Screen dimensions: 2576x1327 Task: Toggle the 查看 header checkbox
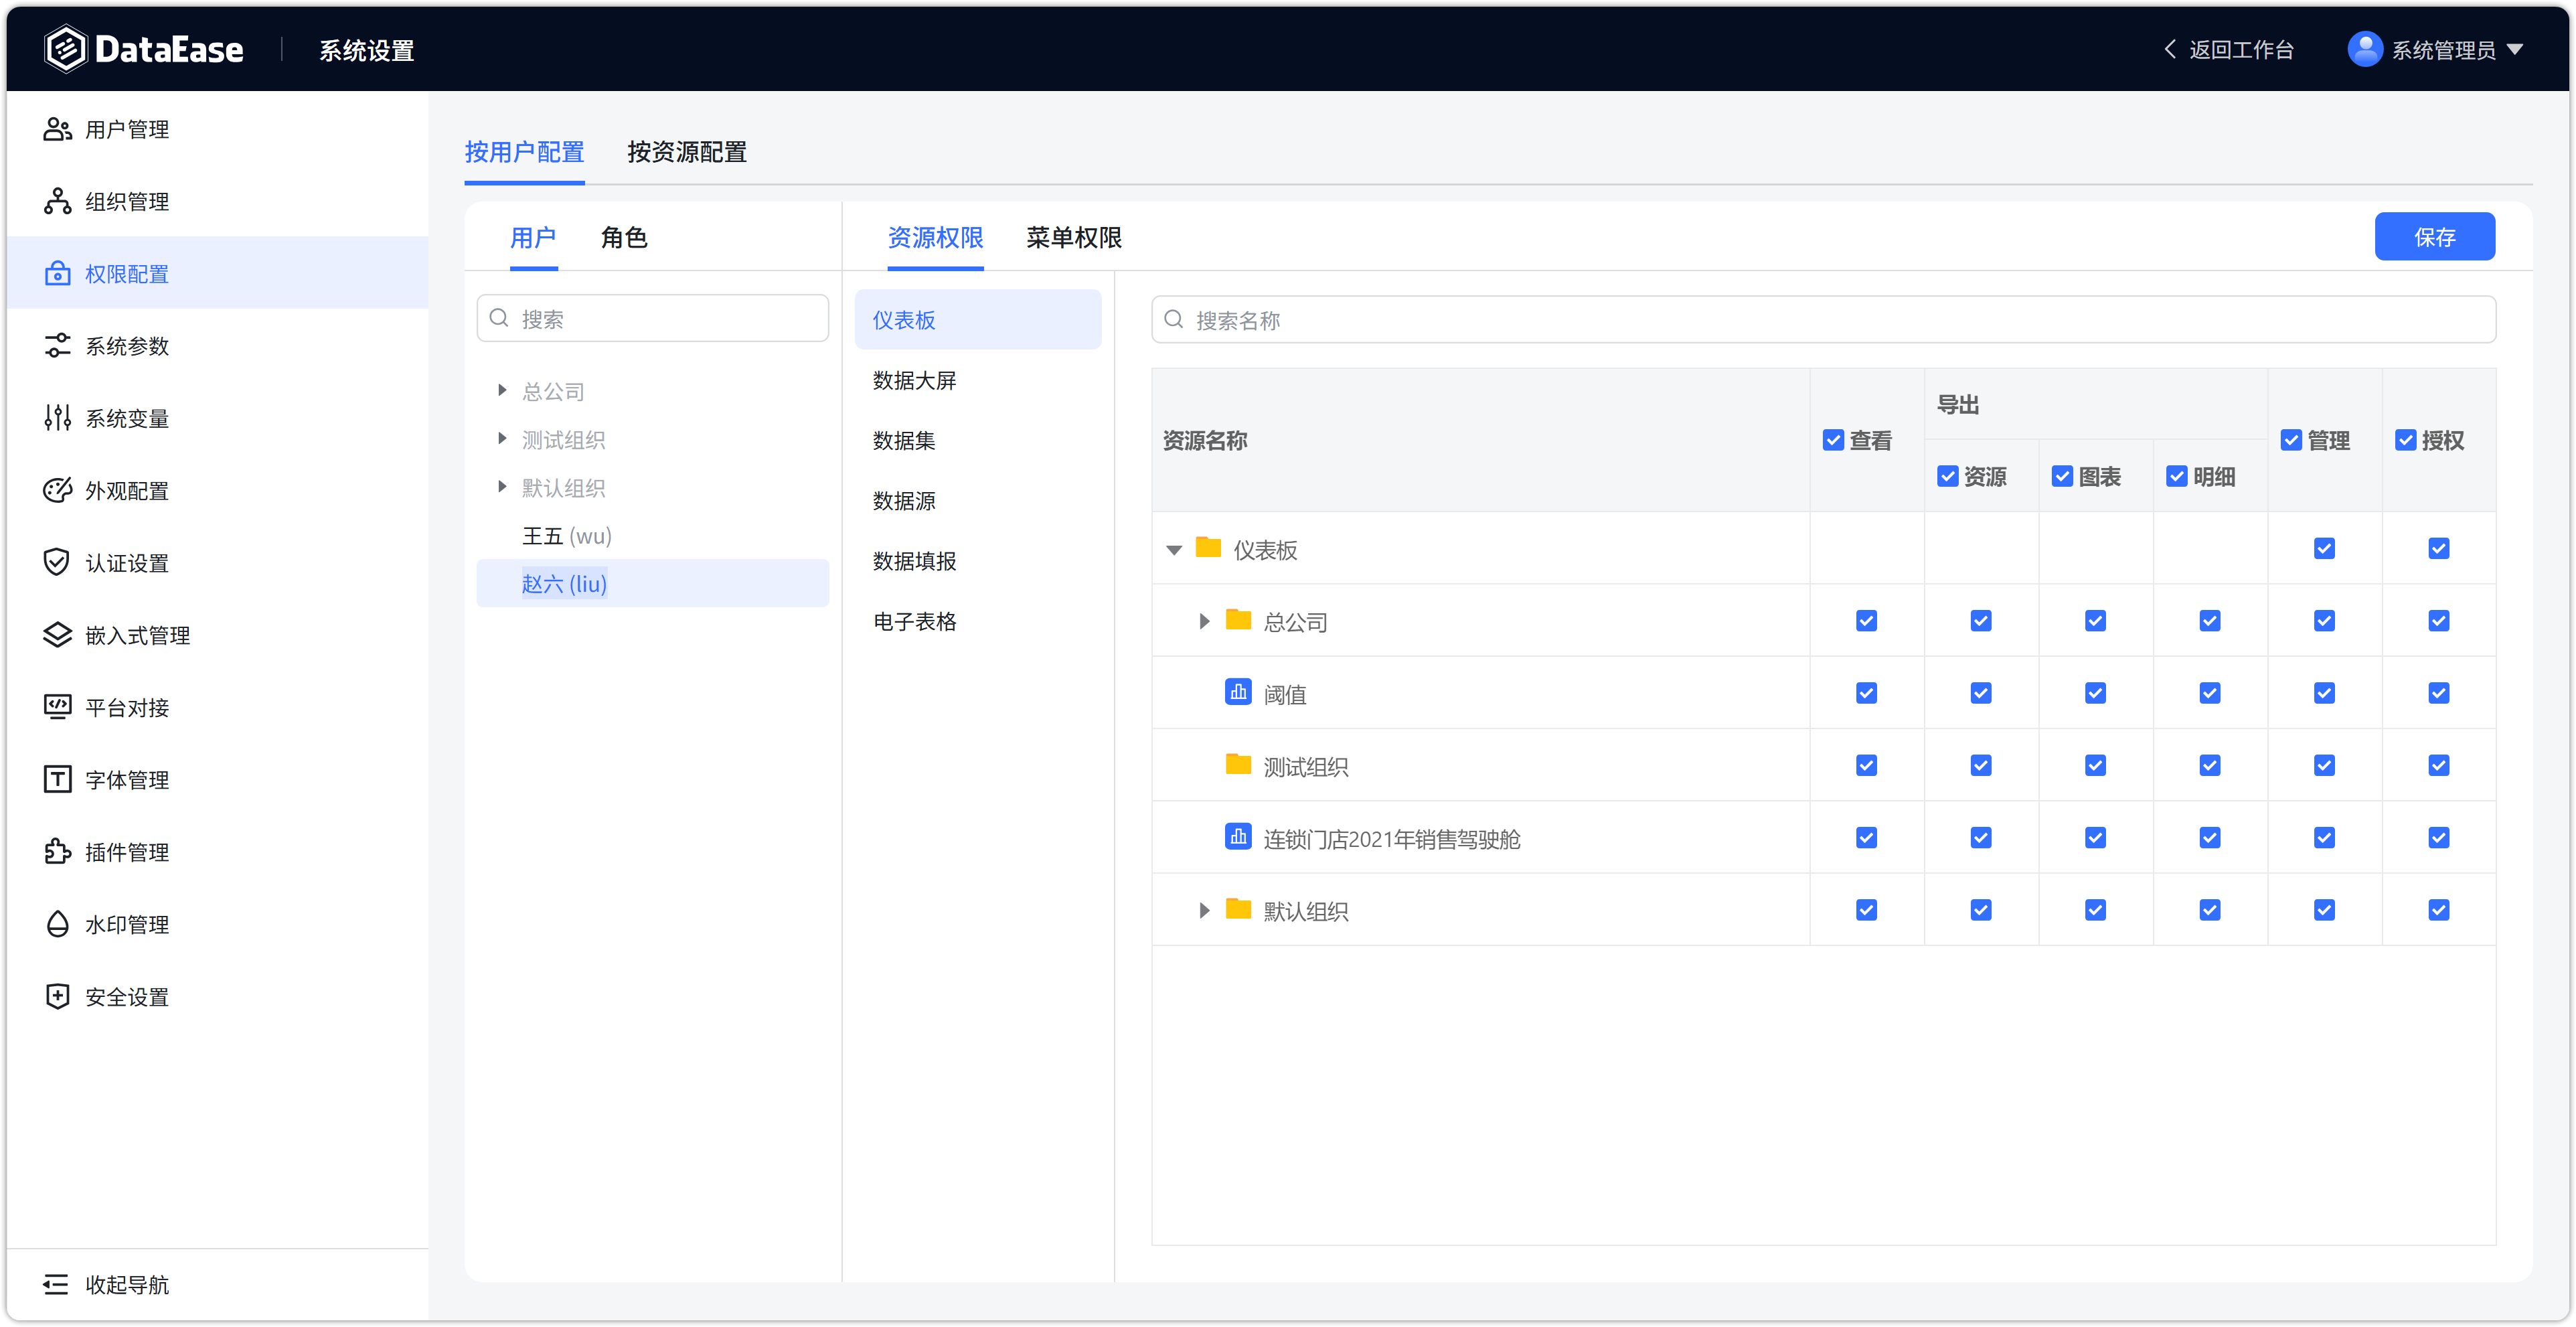1832,440
